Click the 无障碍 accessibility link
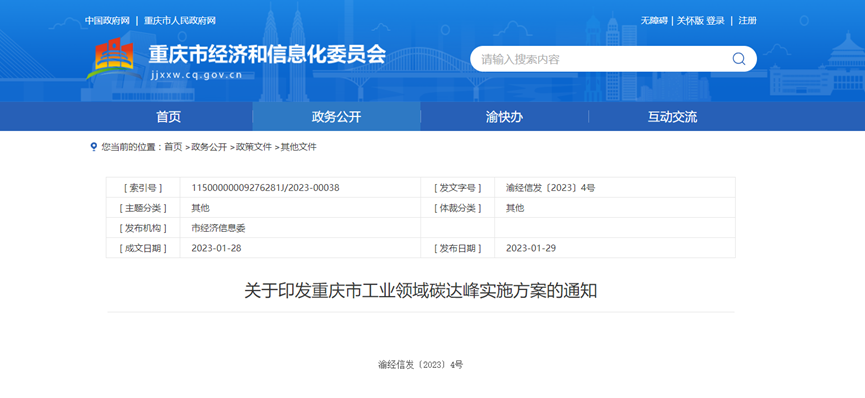 click(654, 21)
